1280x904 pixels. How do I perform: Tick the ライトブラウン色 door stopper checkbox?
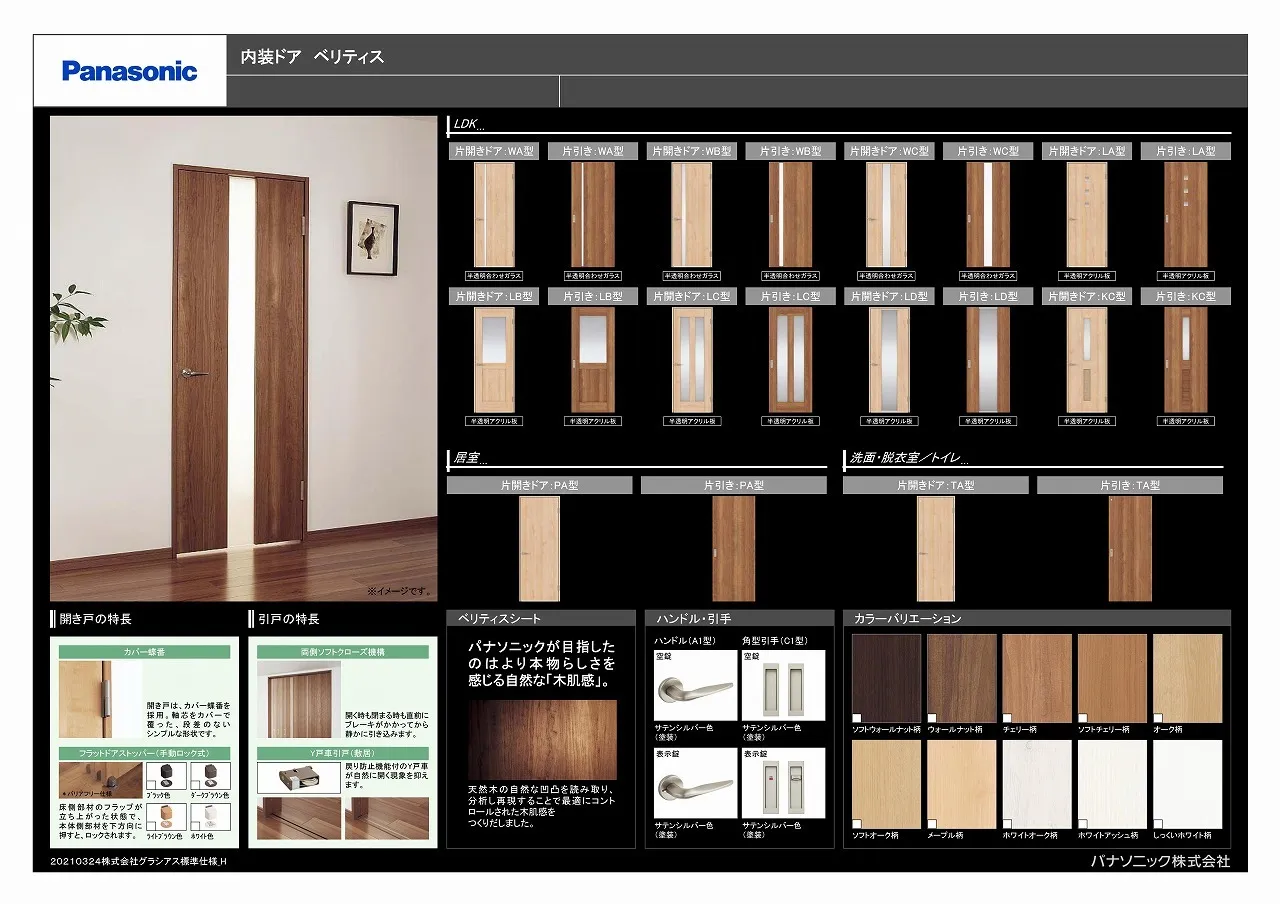point(151,826)
